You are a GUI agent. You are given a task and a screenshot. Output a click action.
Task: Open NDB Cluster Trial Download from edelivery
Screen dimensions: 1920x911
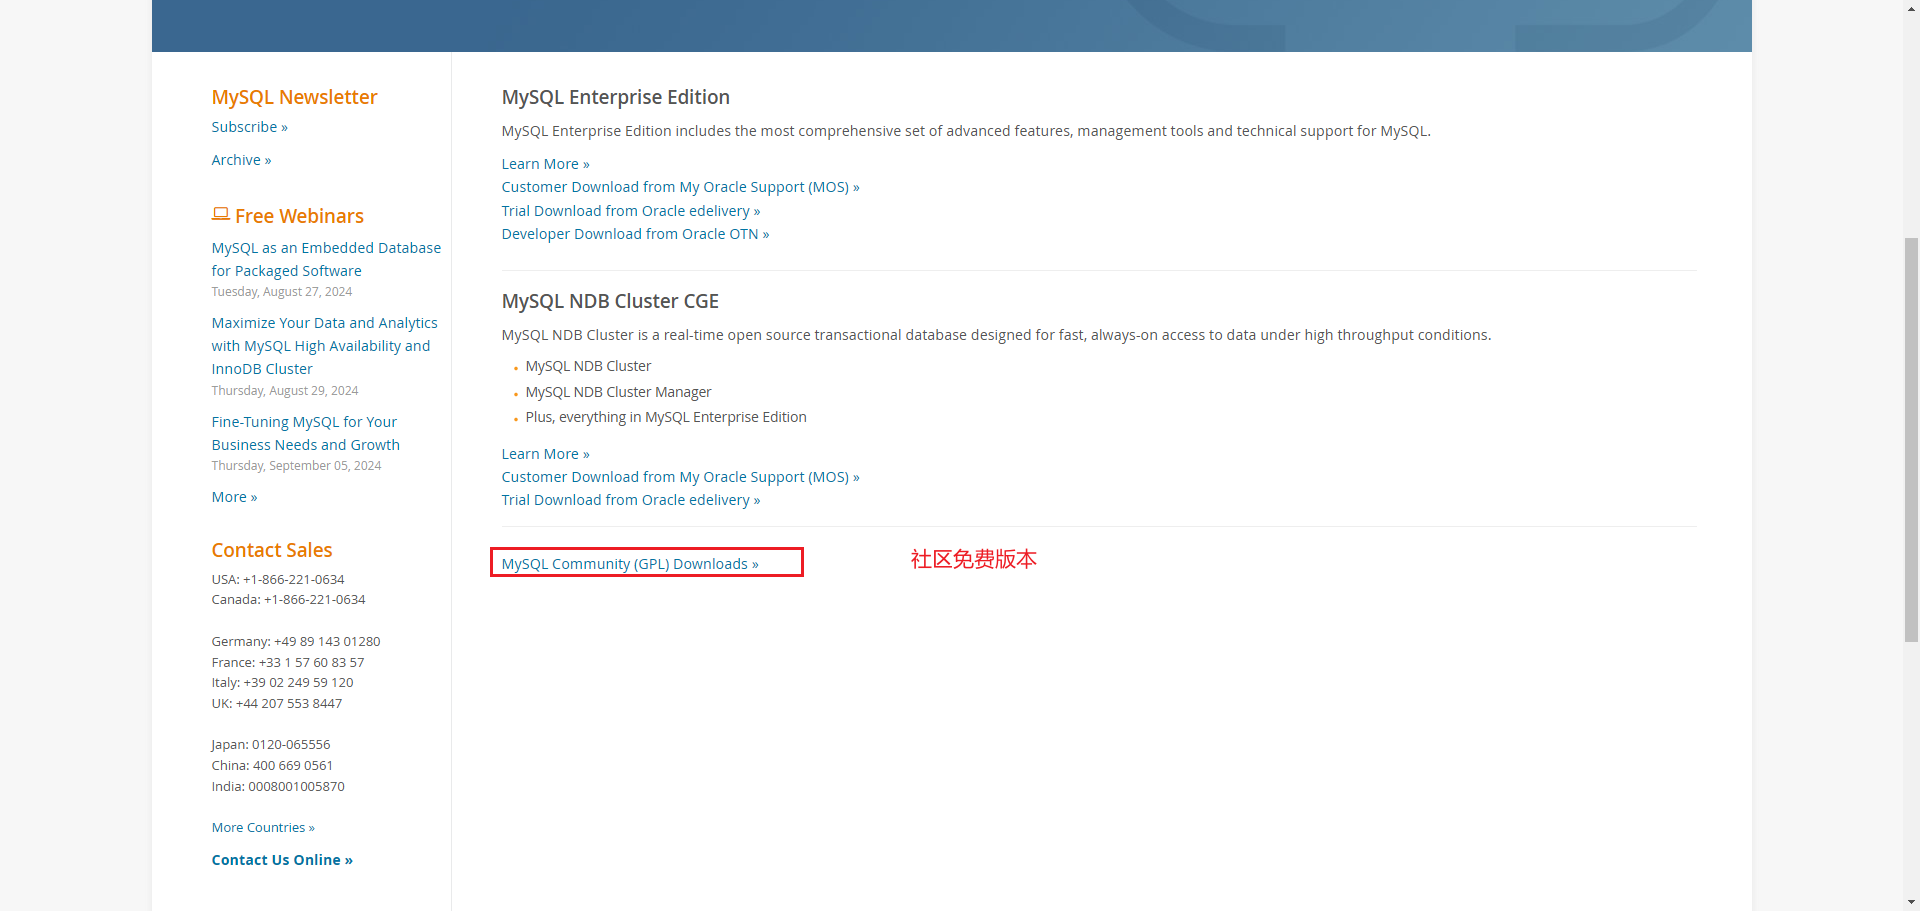tap(630, 500)
